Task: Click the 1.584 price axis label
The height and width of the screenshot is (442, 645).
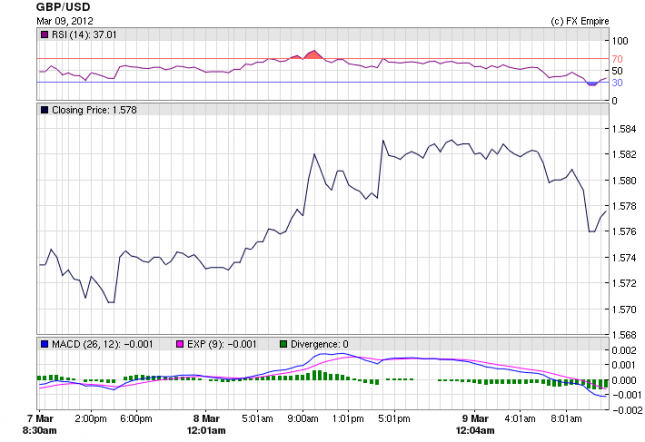Action: click(624, 129)
